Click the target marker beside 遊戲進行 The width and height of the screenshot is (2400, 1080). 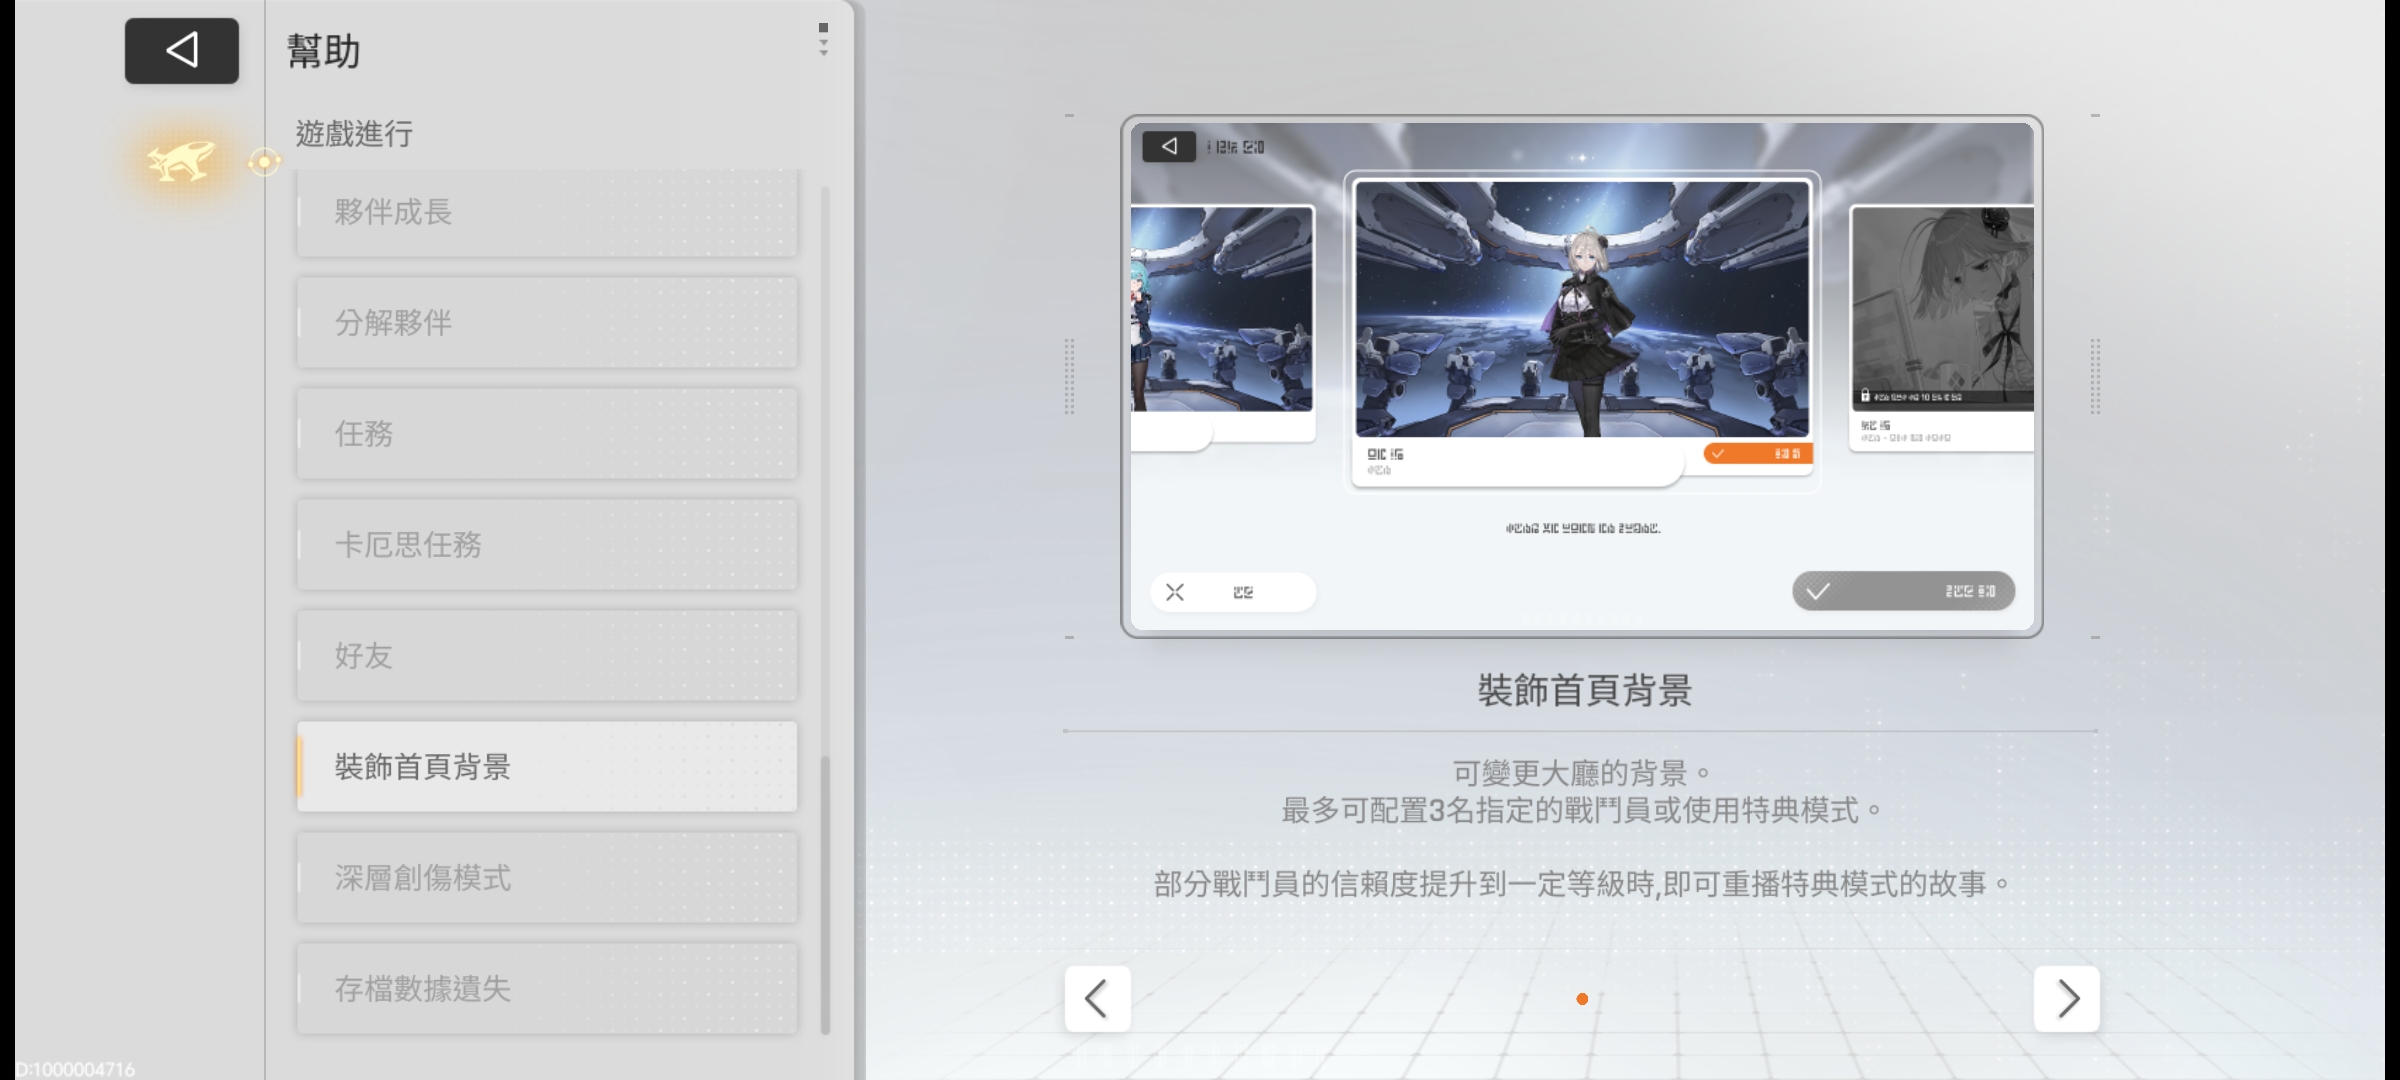coord(264,162)
